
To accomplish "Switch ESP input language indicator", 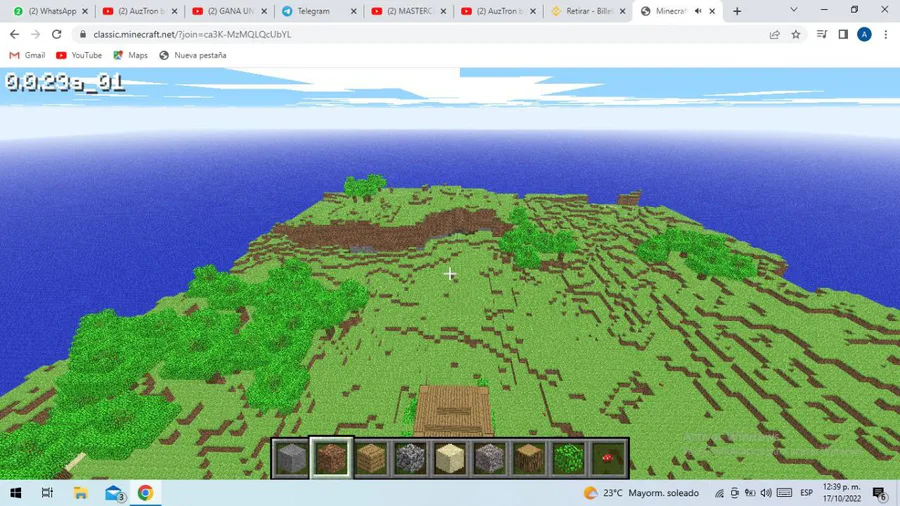I will (x=806, y=493).
